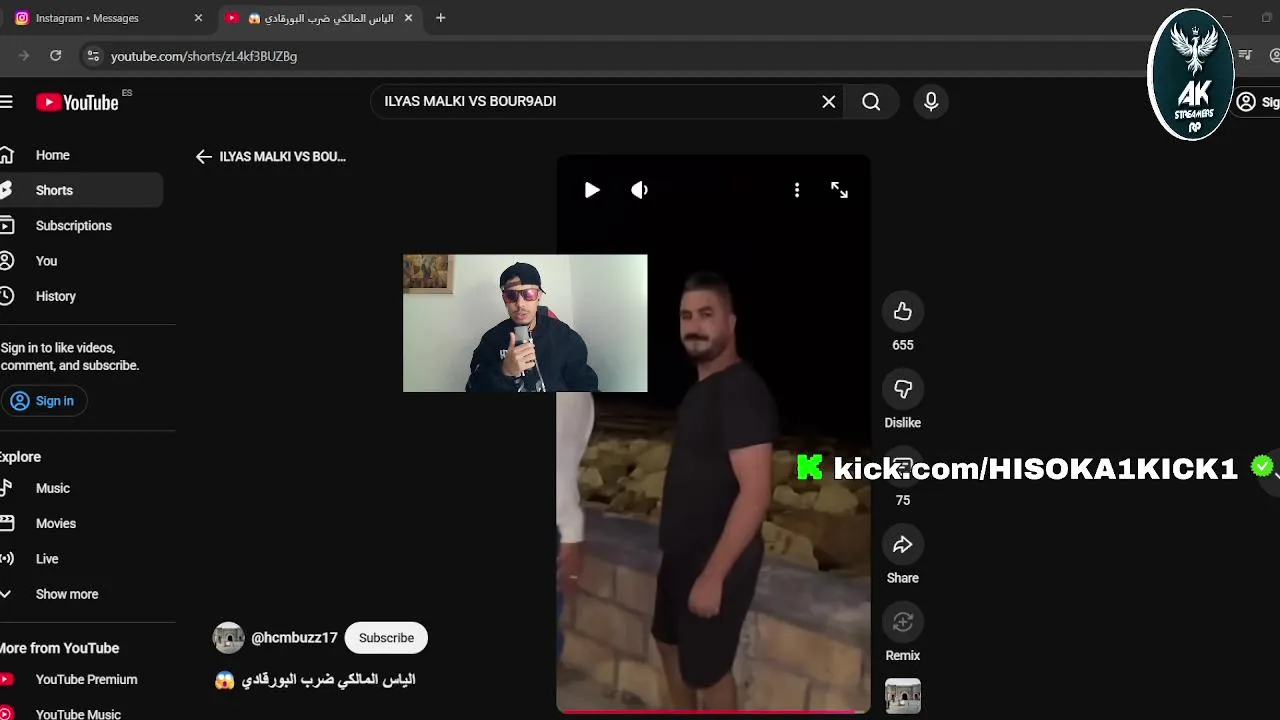Enter fullscreen mode on the Short
The width and height of the screenshot is (1280, 720).
(x=839, y=190)
